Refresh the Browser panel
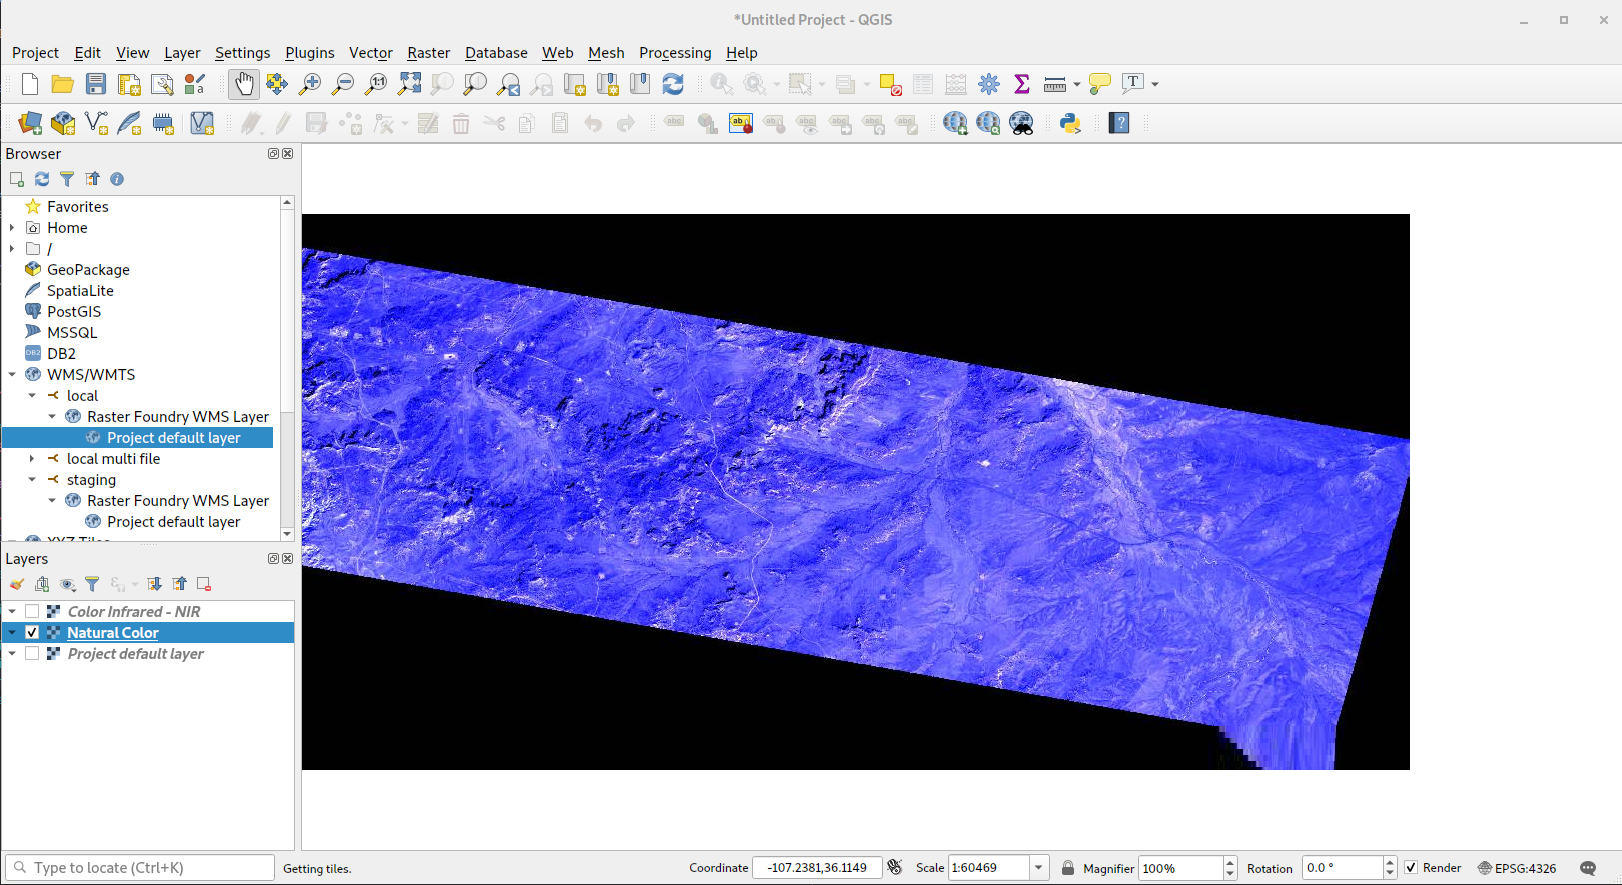 point(42,179)
